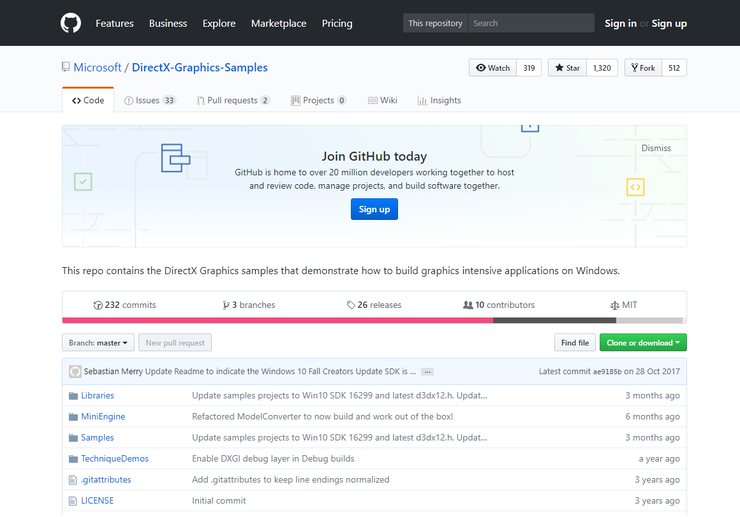
Task: Expand the truncated commit message ellipsis
Action: coord(427,371)
